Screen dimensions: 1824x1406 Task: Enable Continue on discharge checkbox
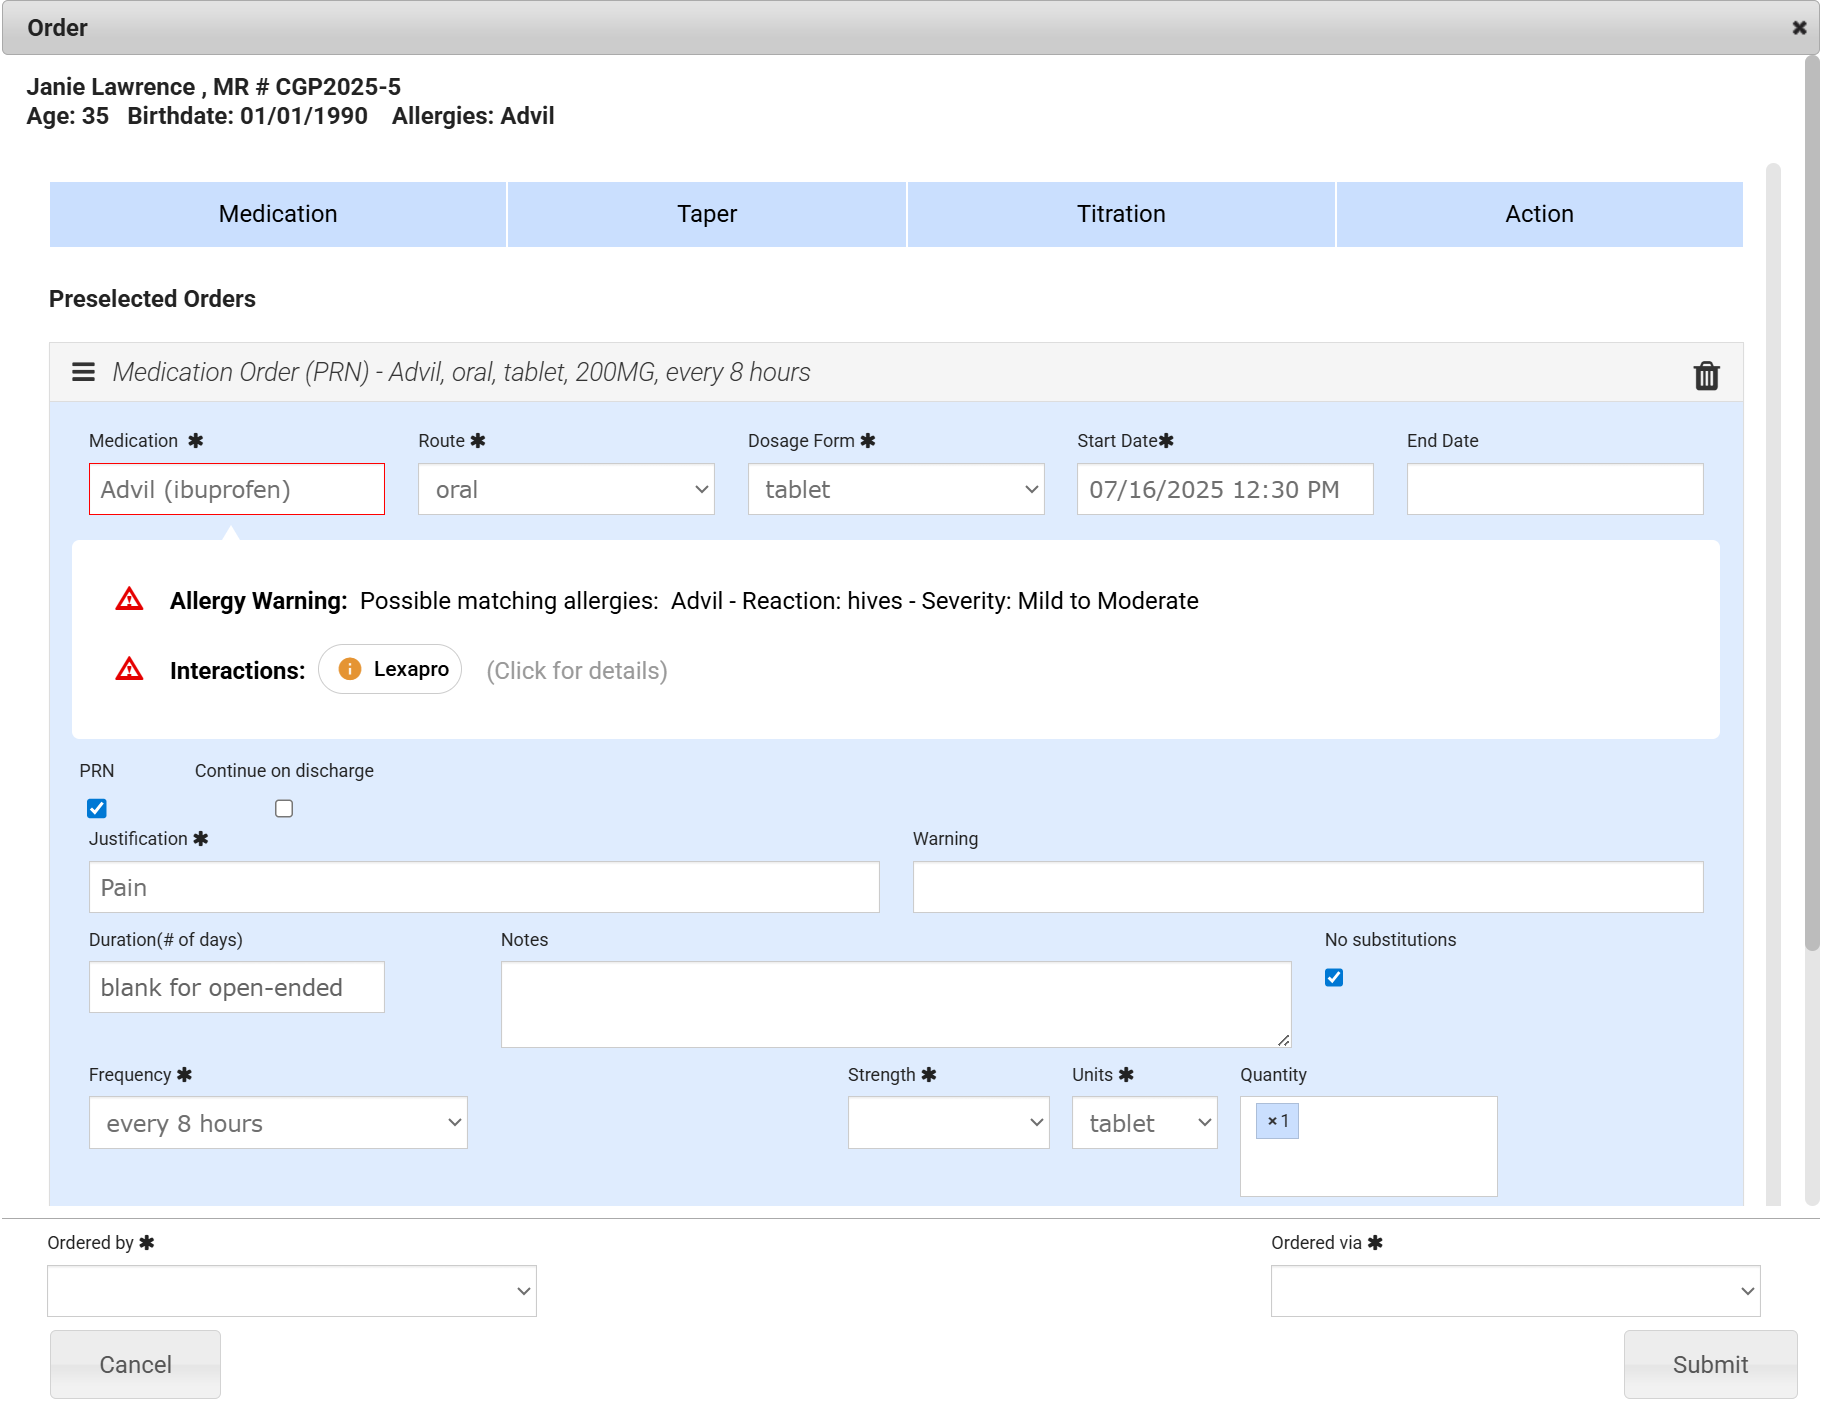click(x=284, y=808)
